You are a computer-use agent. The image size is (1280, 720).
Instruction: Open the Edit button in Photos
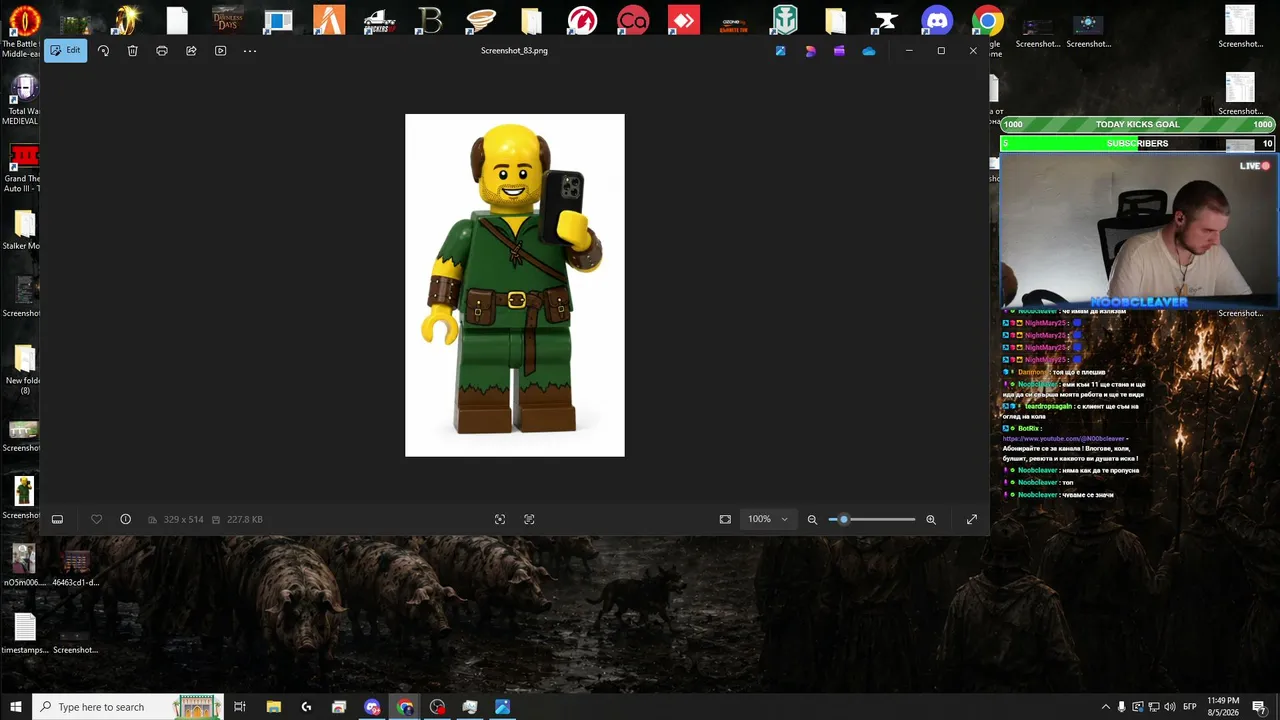[x=65, y=50]
